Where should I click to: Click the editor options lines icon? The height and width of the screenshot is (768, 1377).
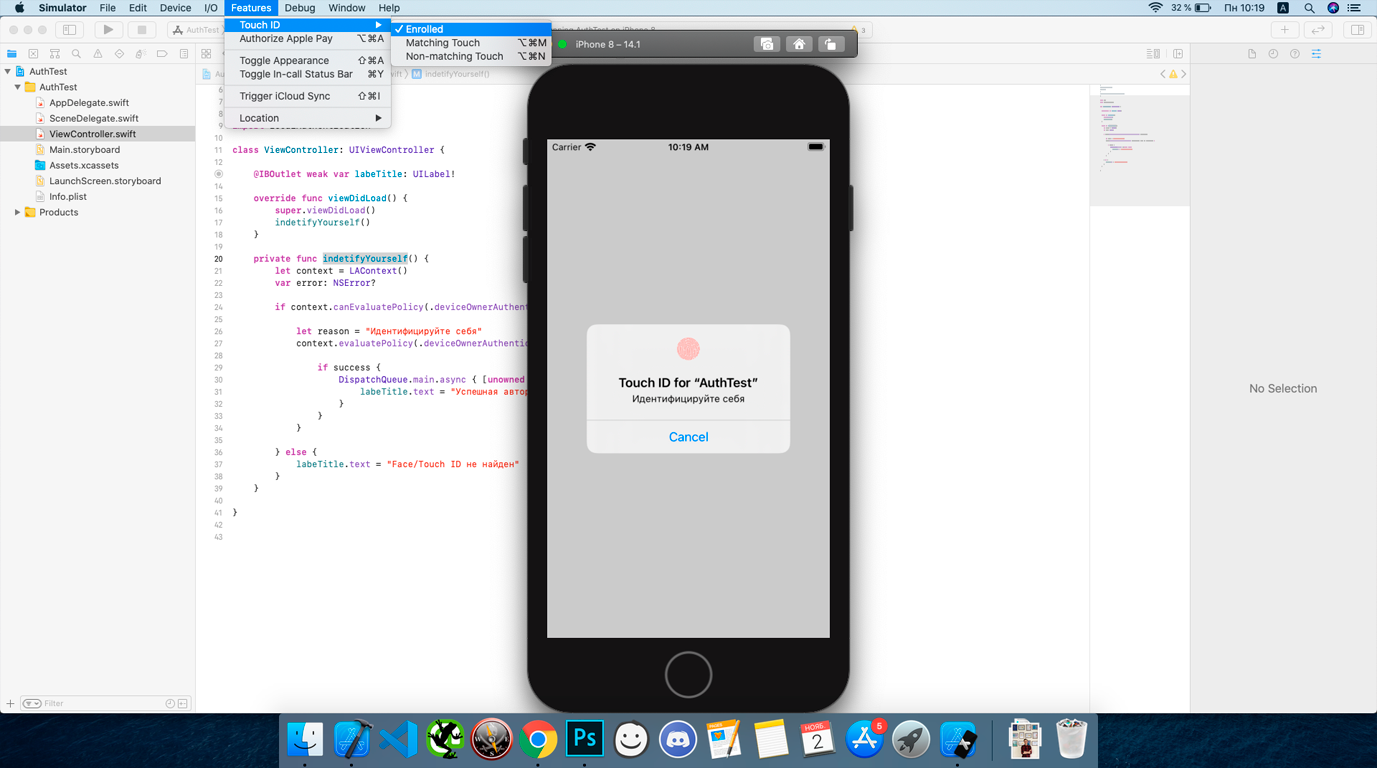[x=1153, y=54]
